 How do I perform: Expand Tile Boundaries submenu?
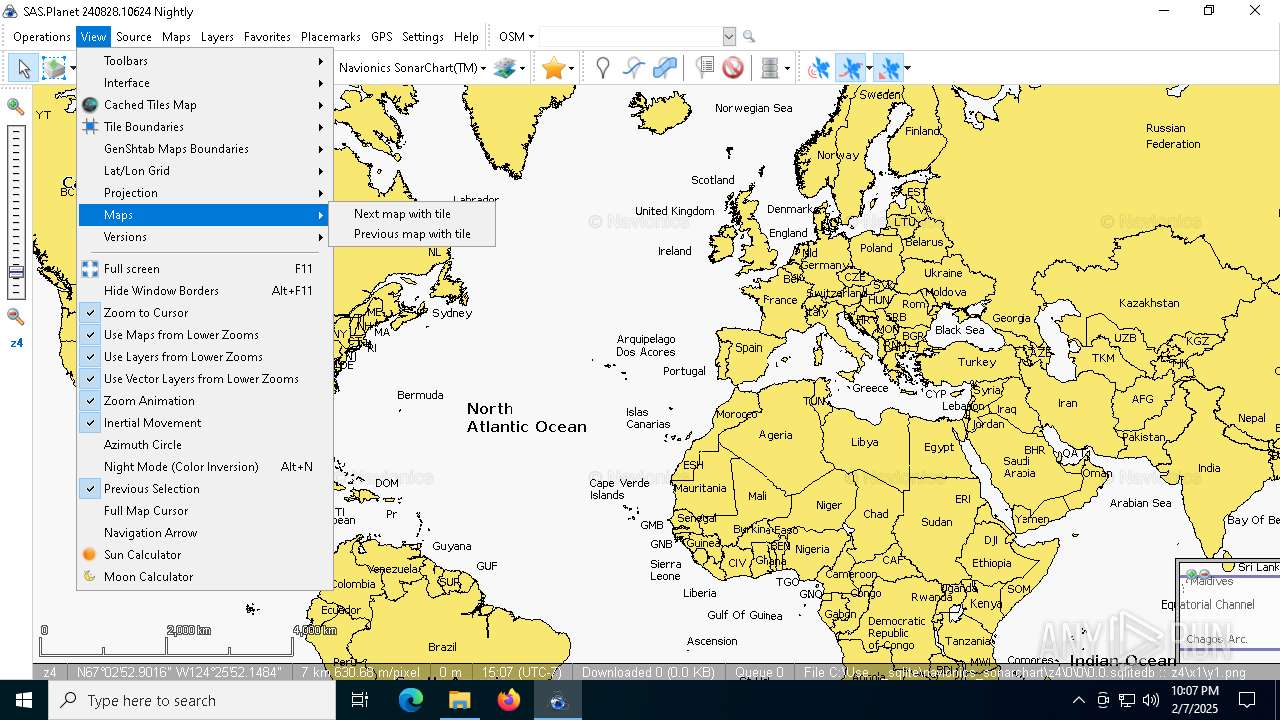point(205,127)
